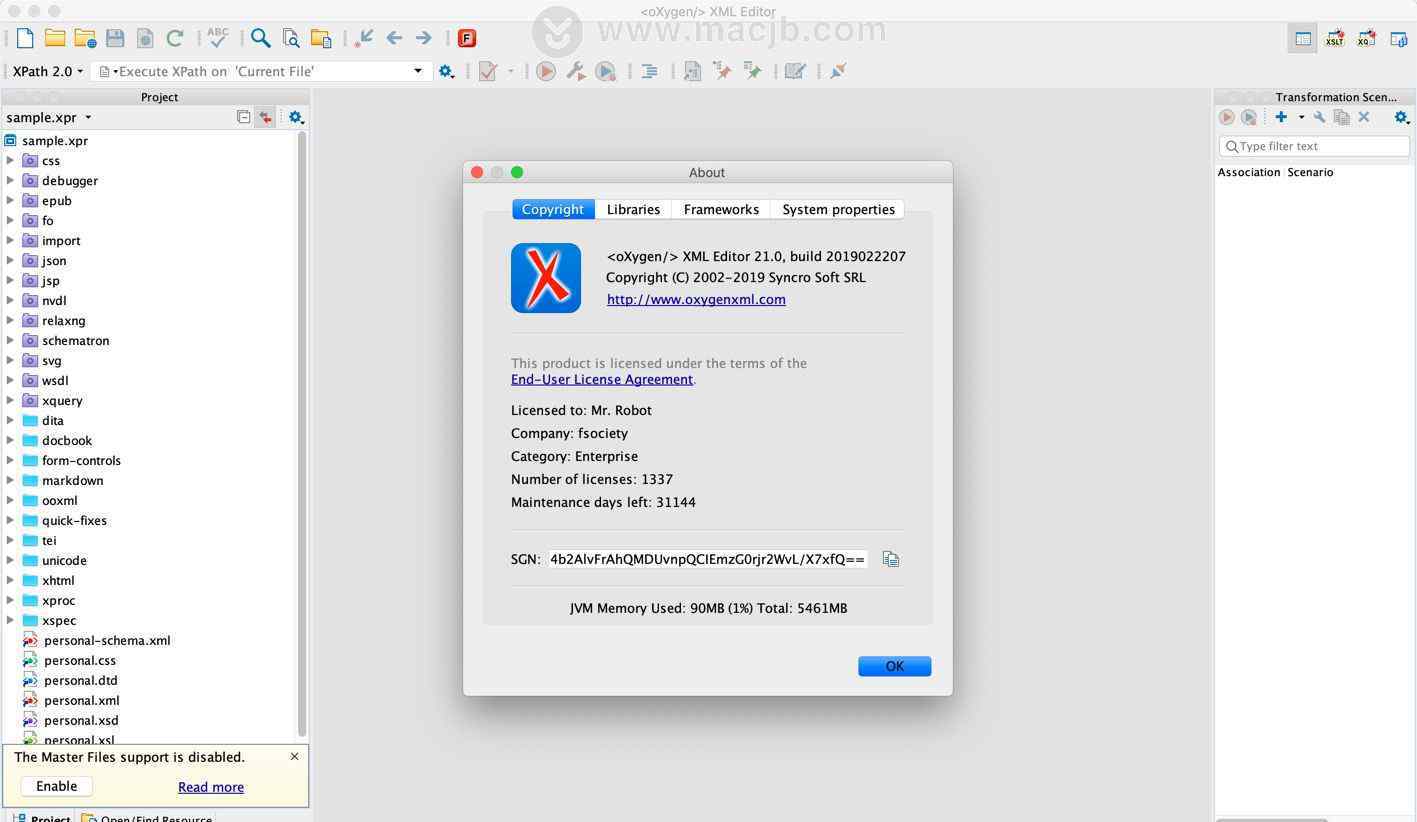Click the Type filter text field
Viewport: 1417px width, 822px height.
(1314, 146)
